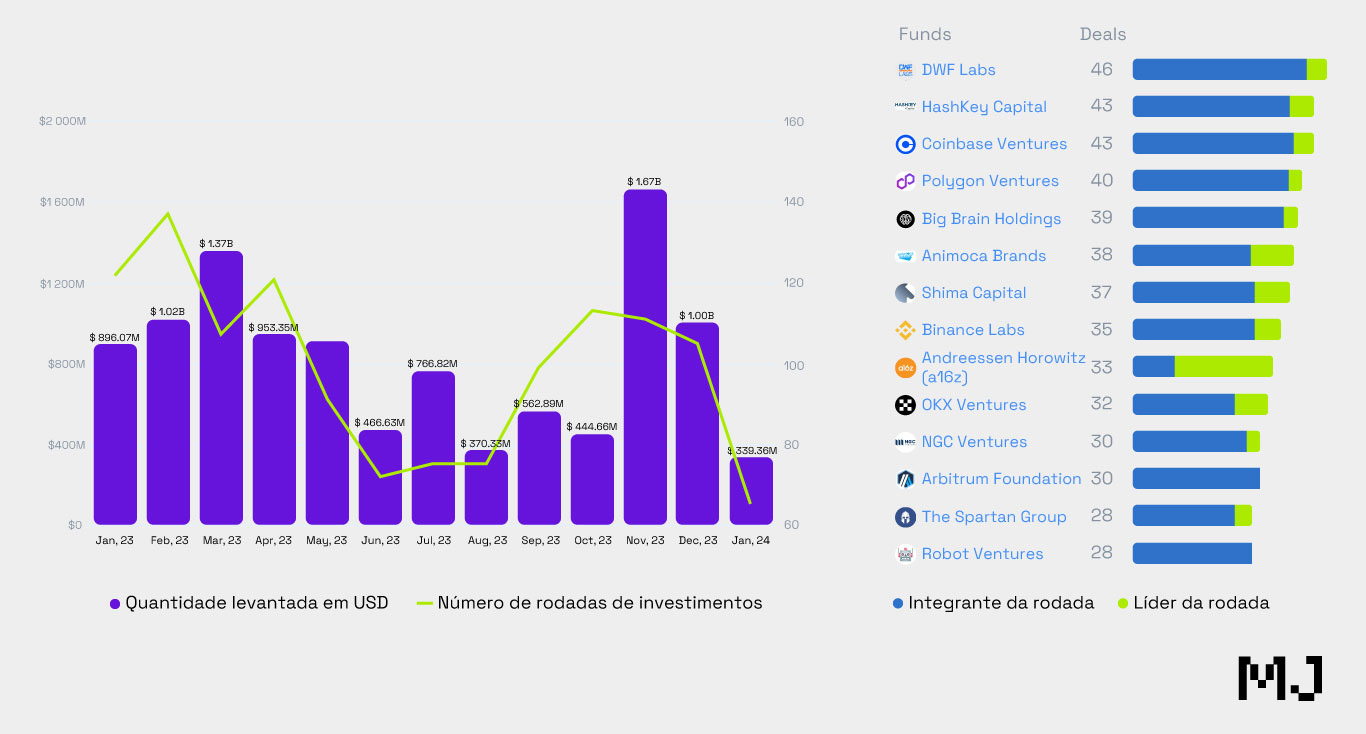Click the Polygon Ventures logo icon
The image size is (1366, 734).
point(905,181)
